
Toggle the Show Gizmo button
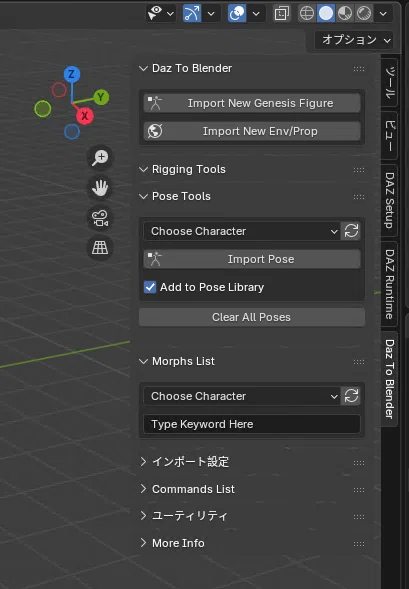192,14
